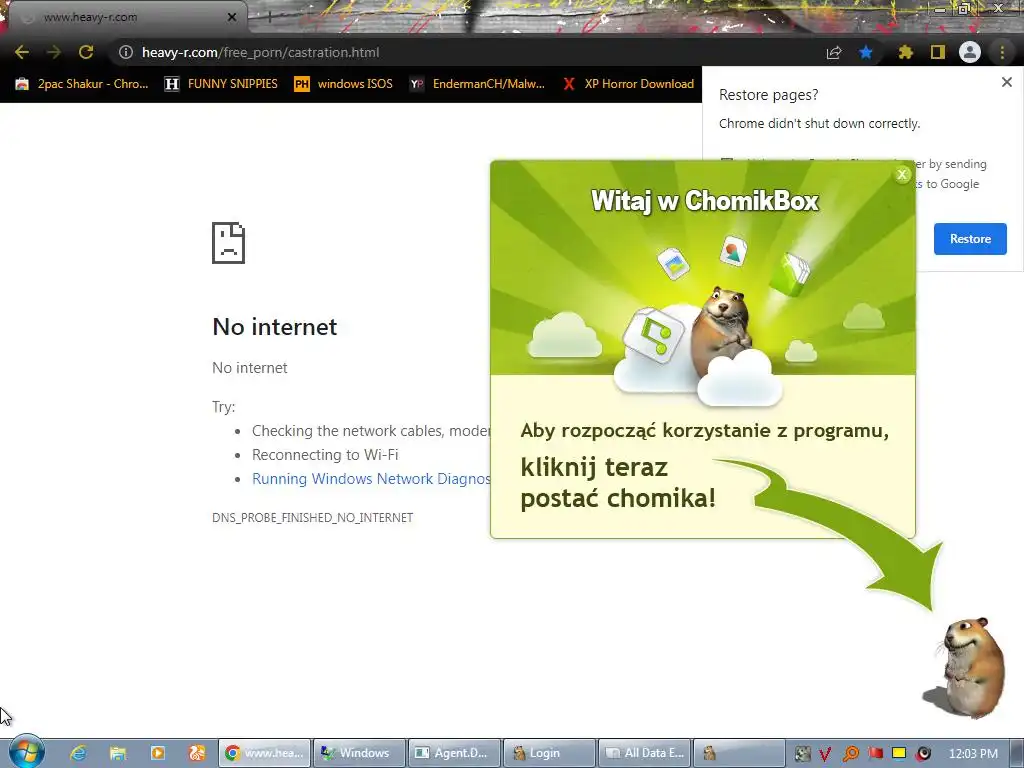Click the orange magnifier tray icon

pyautogui.click(x=850, y=754)
